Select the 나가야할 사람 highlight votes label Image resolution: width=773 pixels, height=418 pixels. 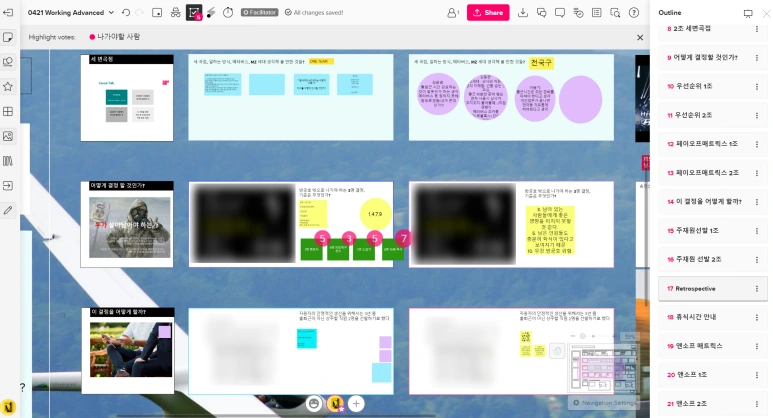(118, 36)
